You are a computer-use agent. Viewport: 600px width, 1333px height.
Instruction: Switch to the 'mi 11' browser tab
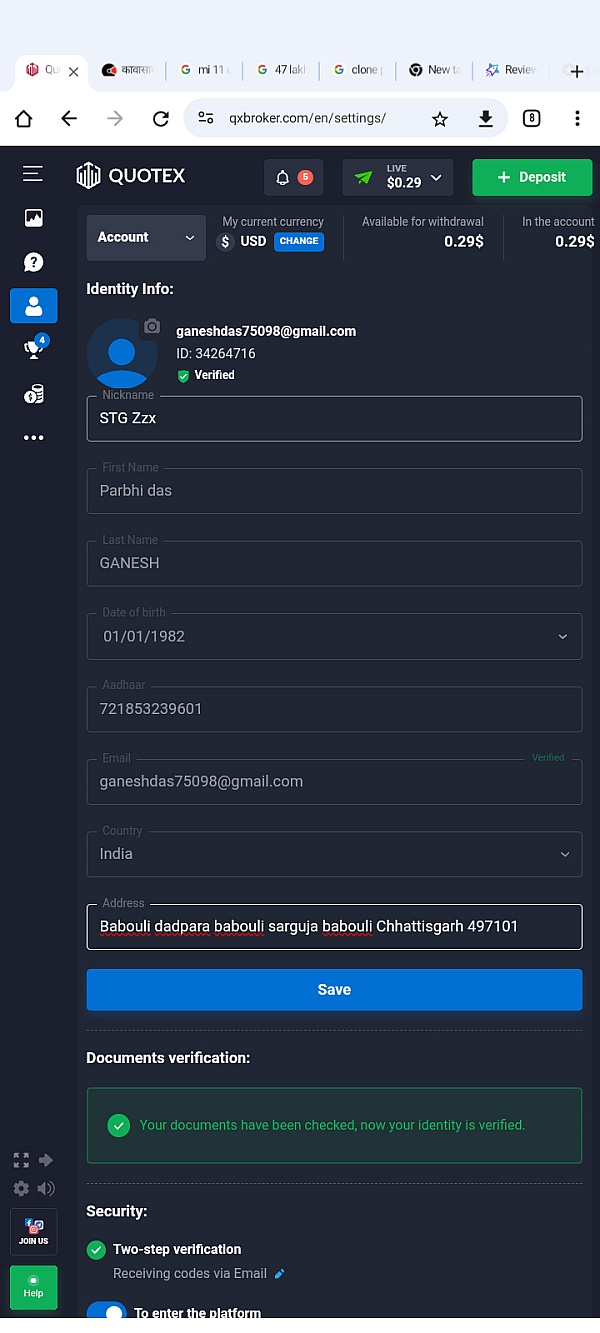205,70
